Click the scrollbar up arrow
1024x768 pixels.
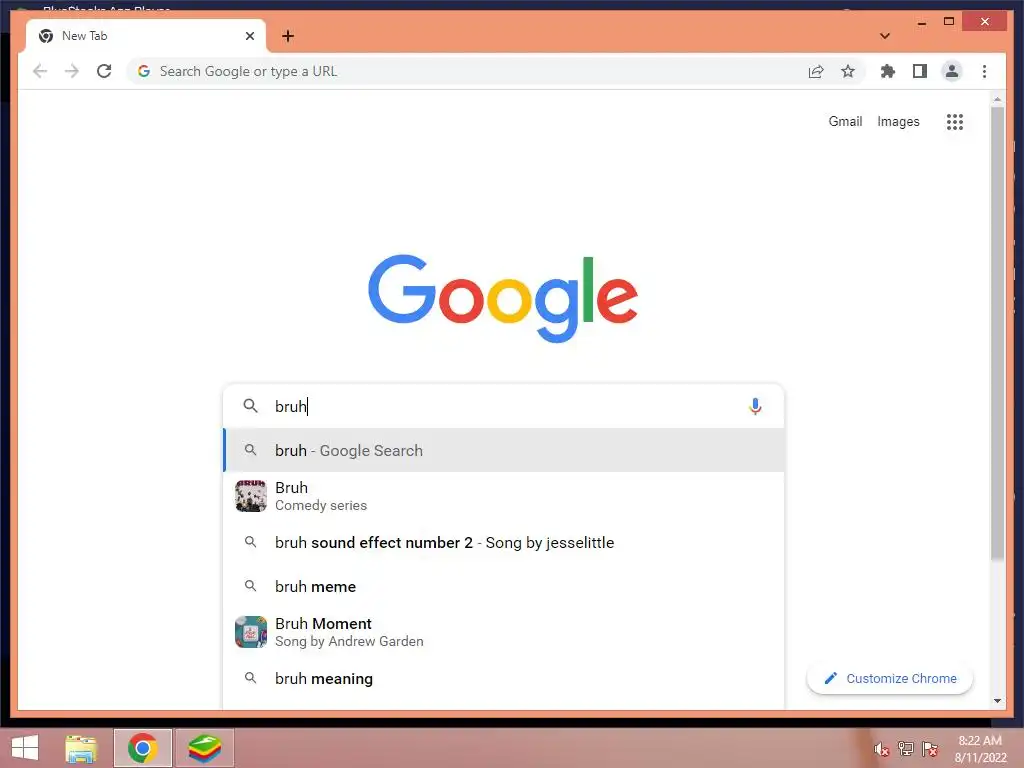(997, 99)
